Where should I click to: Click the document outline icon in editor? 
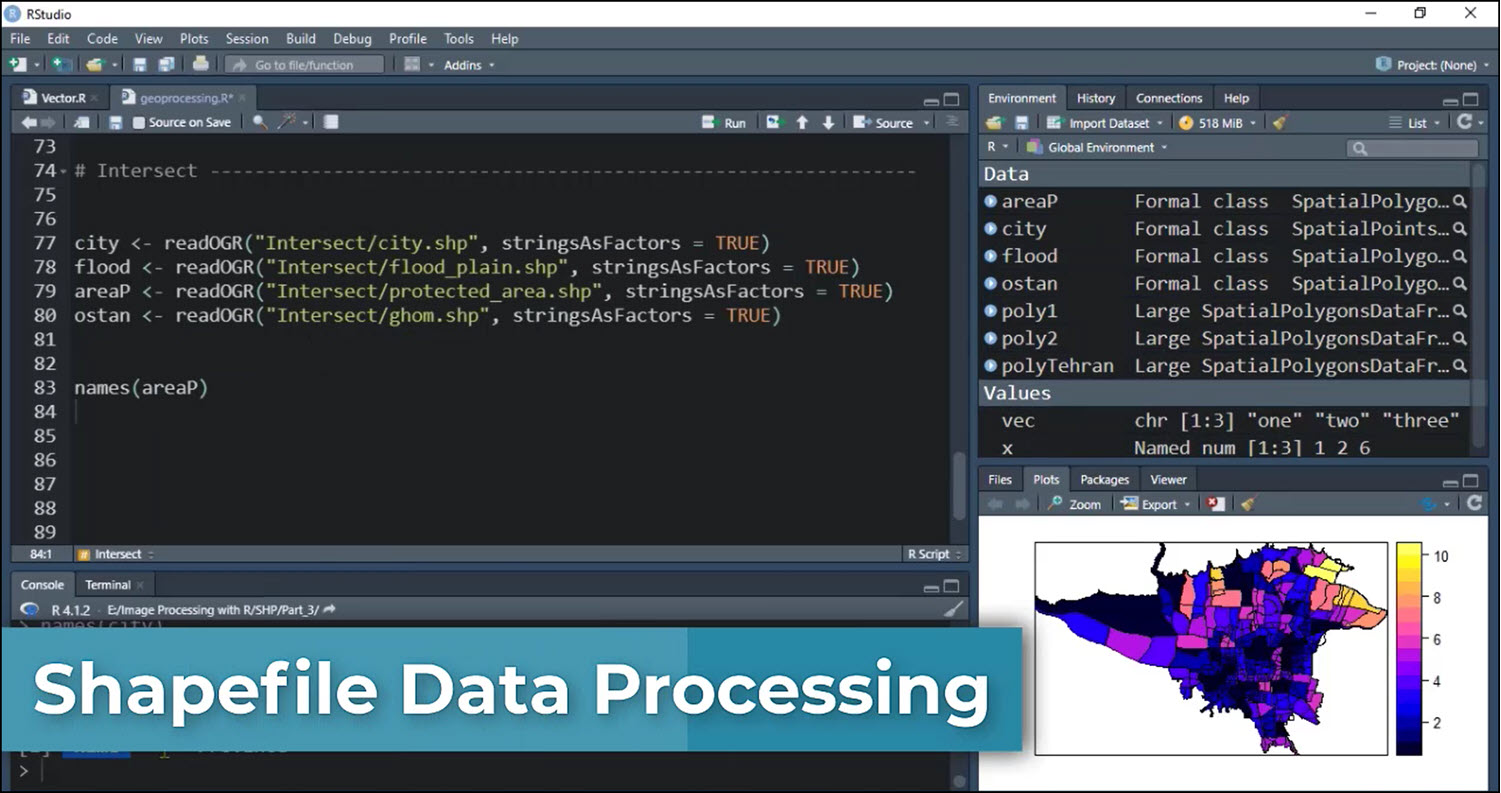coord(952,122)
